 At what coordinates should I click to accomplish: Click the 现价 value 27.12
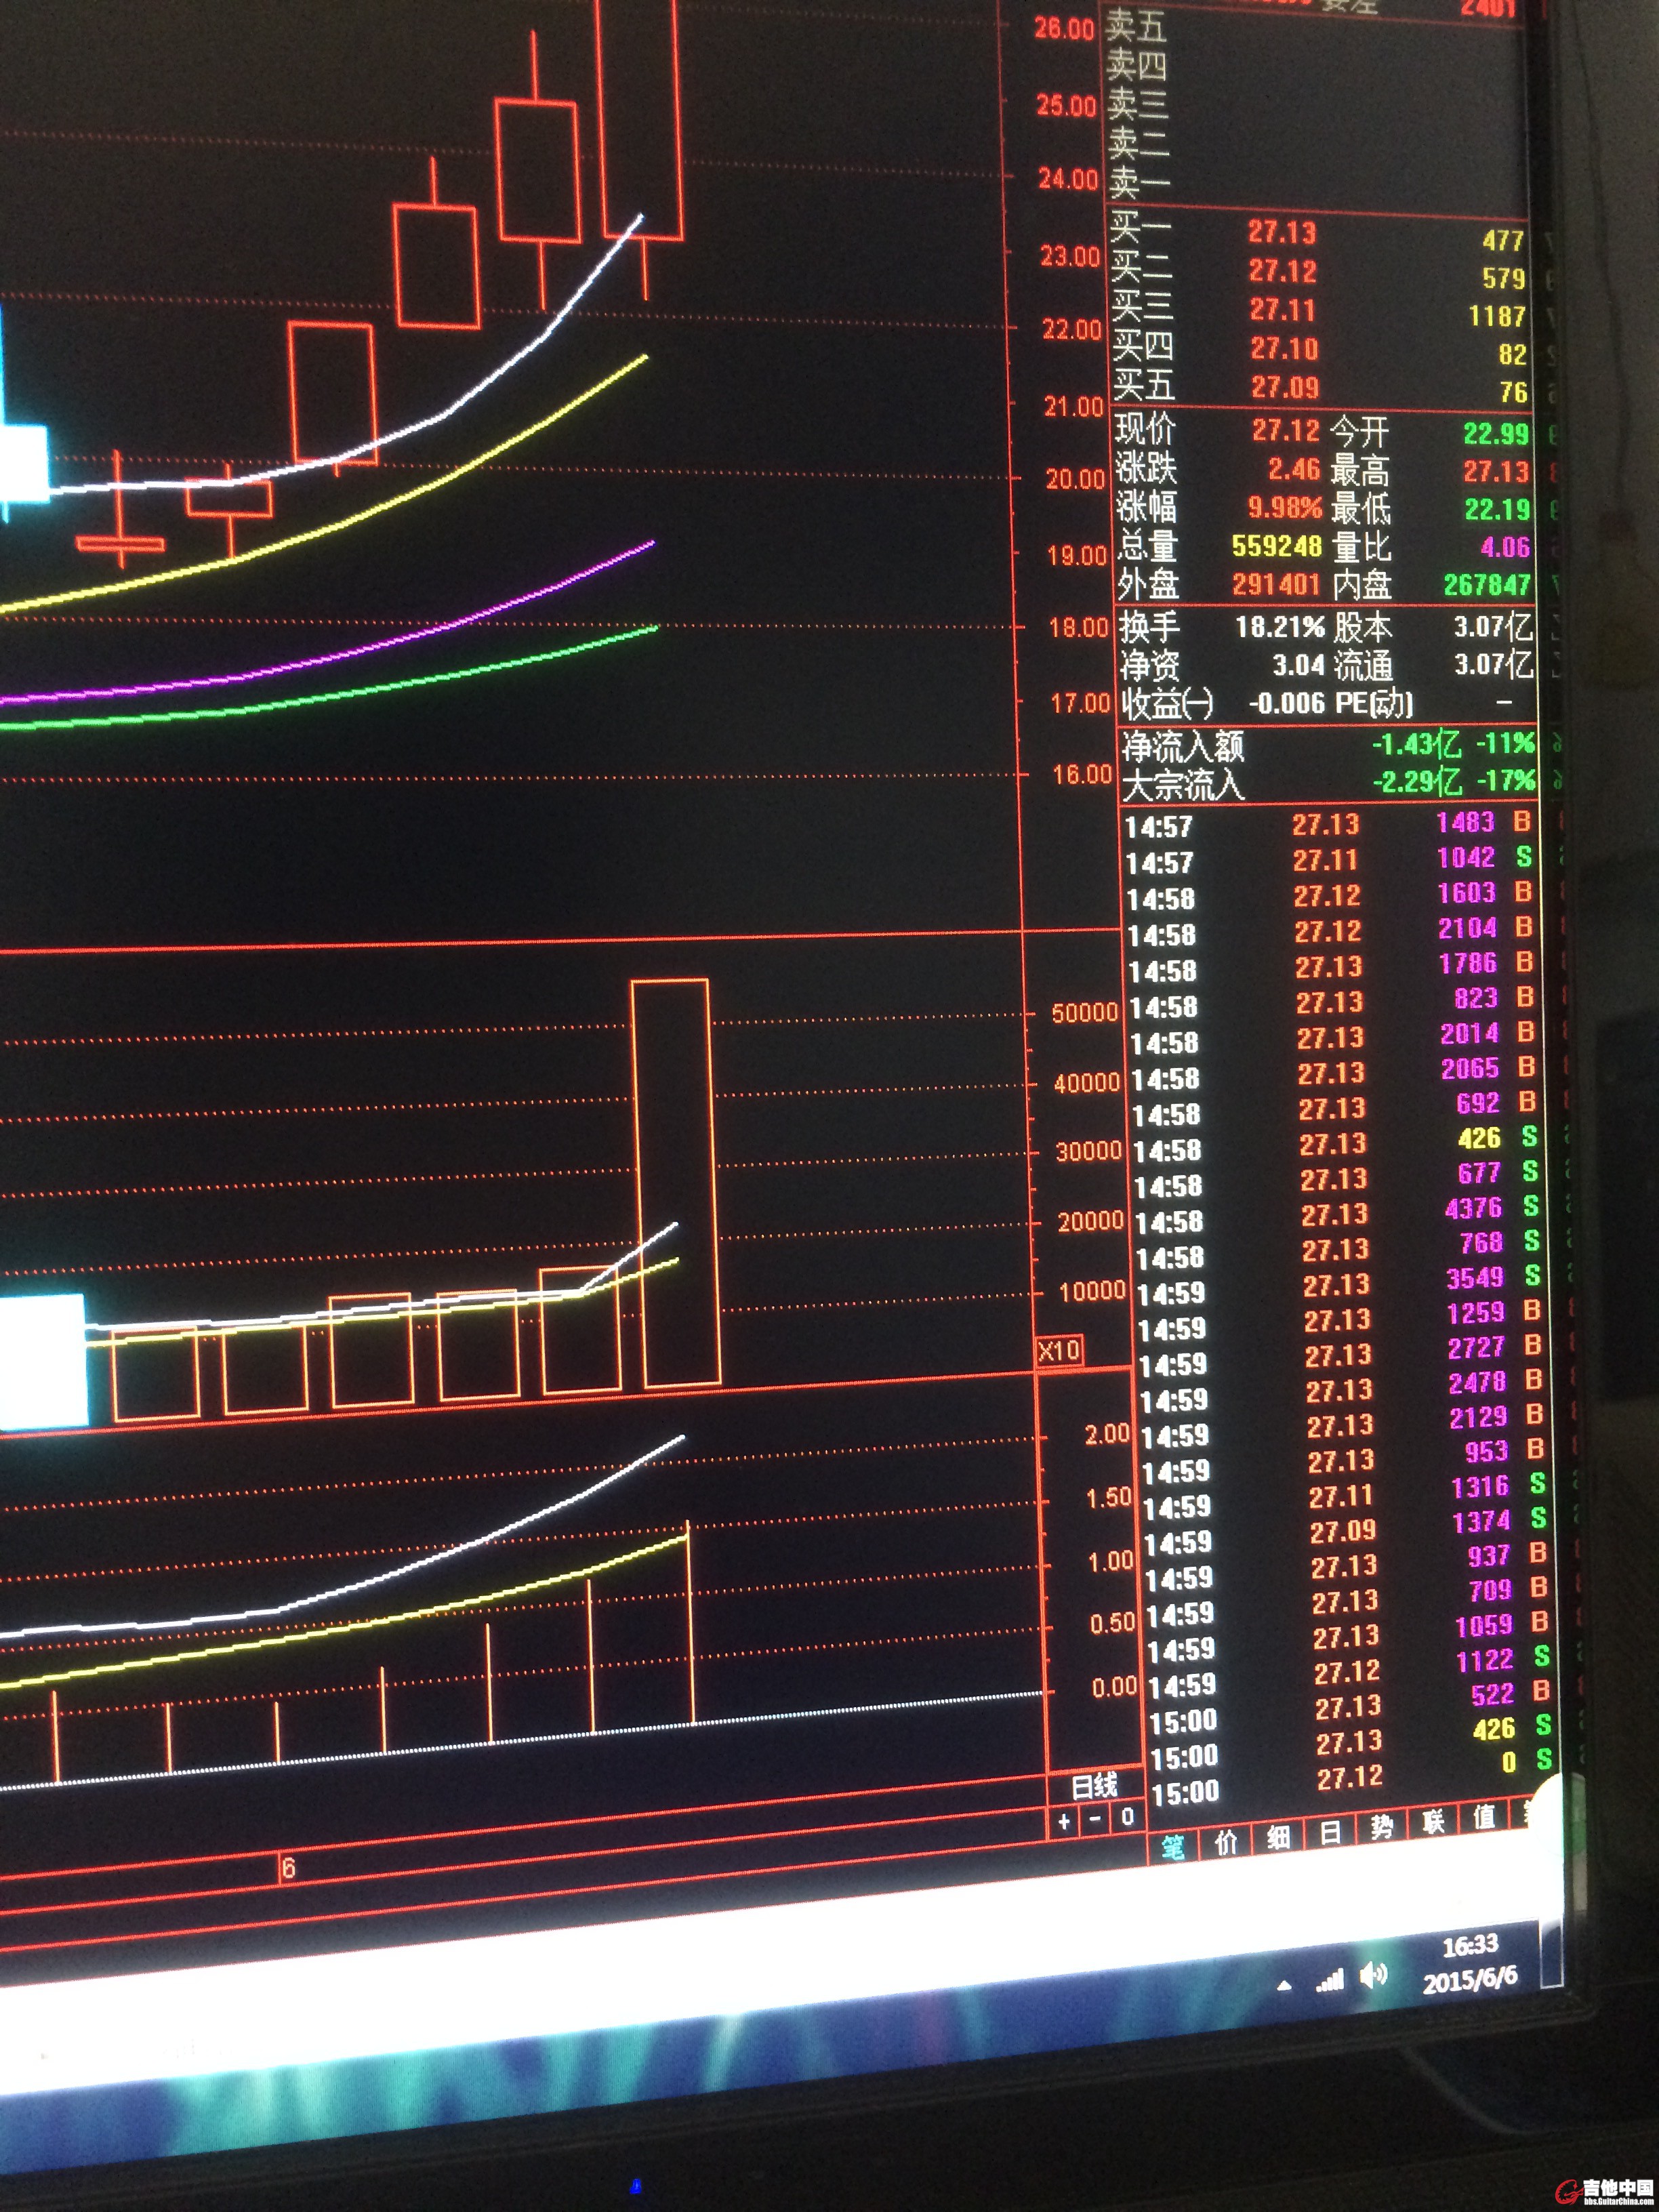1286,431
